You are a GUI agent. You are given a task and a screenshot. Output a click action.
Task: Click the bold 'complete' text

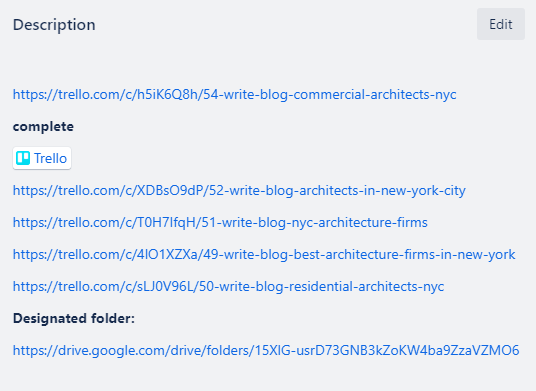43,127
